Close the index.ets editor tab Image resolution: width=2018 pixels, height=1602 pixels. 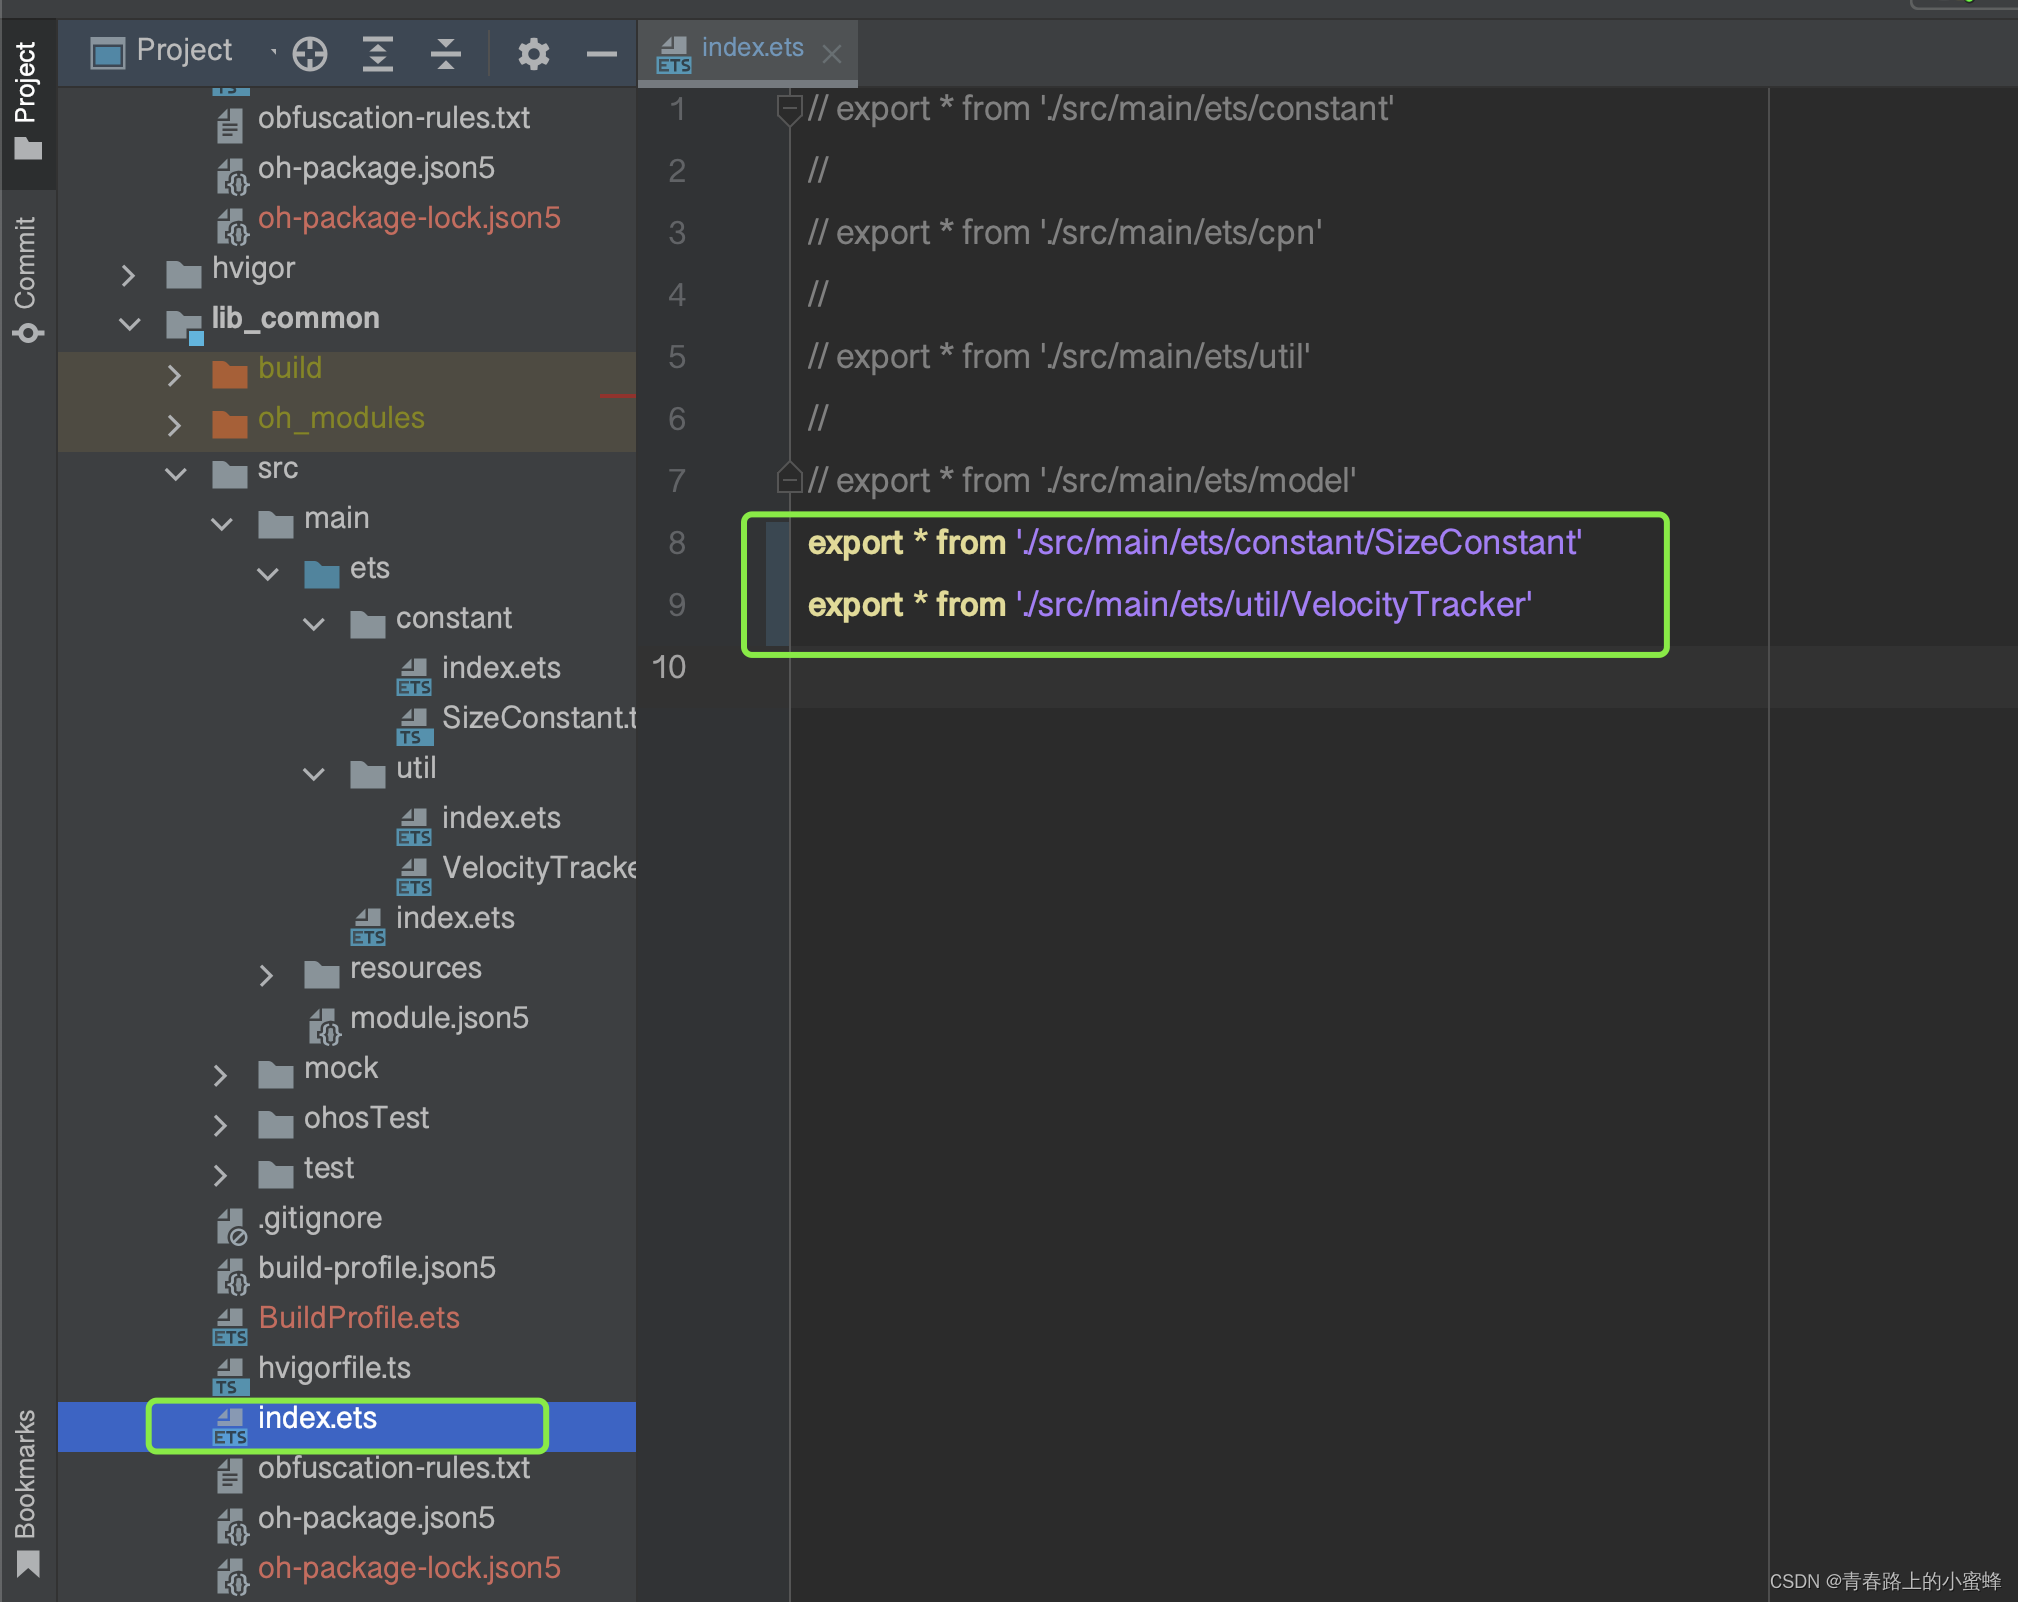click(x=831, y=53)
